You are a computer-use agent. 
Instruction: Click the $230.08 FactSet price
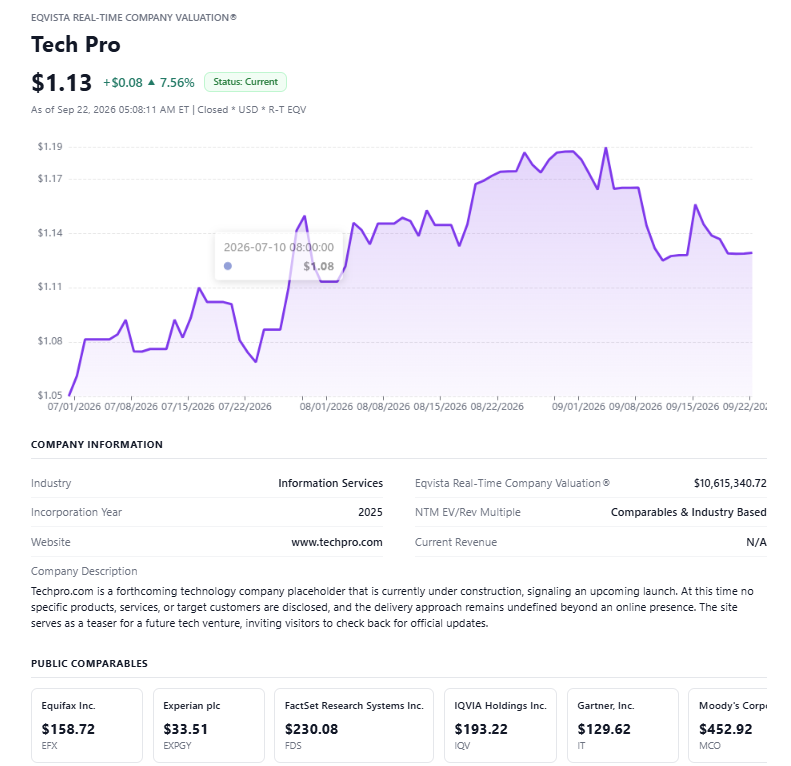[311, 729]
